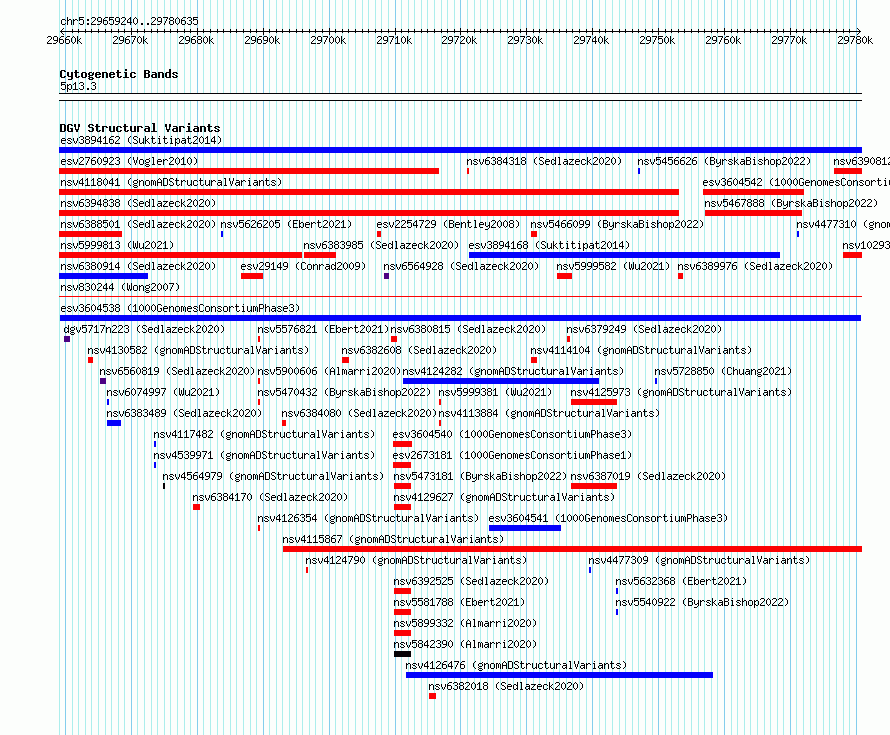
Task: Select the dgv5717n223 purple marker
Action: pyautogui.click(x=67, y=339)
